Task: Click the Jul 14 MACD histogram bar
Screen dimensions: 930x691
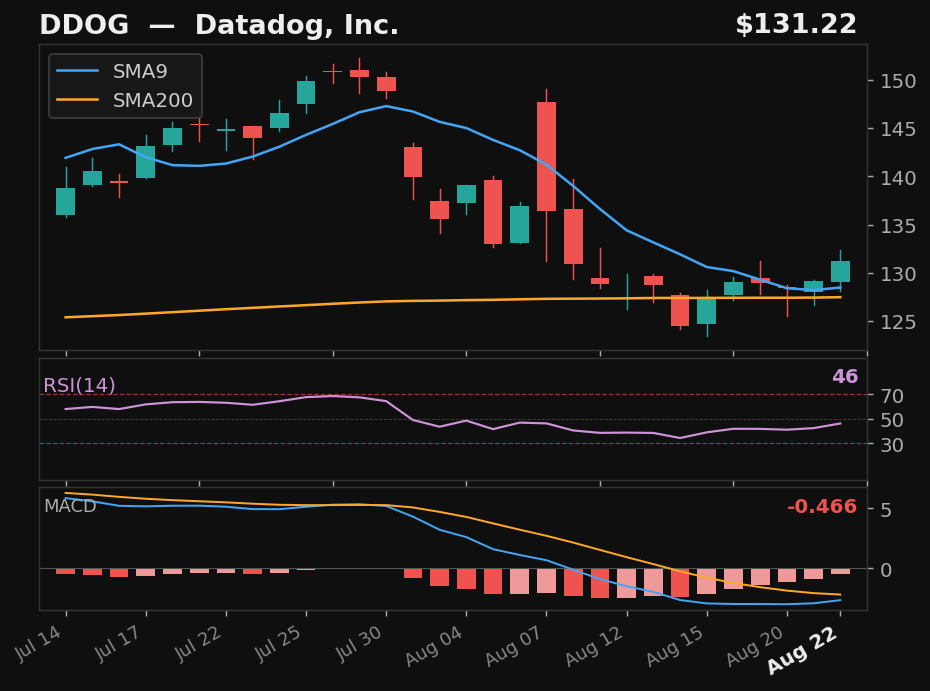Action: pos(65,571)
